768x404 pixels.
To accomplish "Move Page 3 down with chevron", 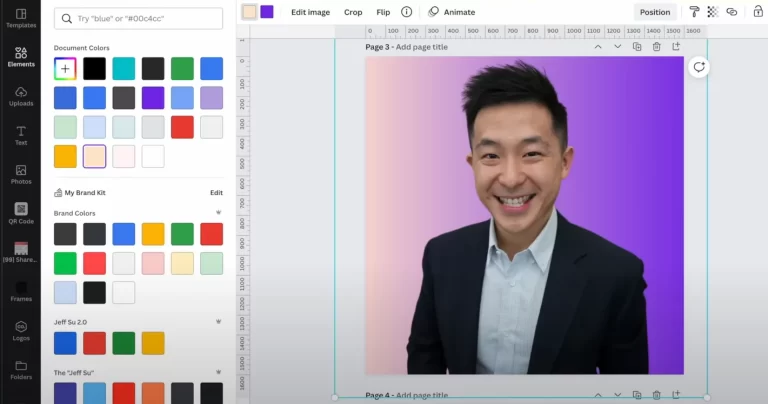I will [x=617, y=47].
